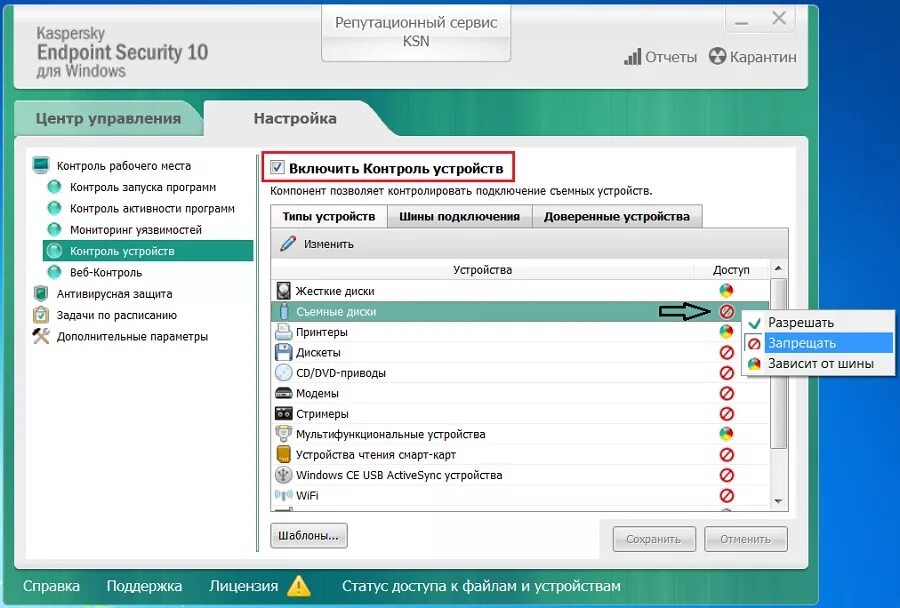Click the Scheduled tasks clipboard icon

pos(41,315)
